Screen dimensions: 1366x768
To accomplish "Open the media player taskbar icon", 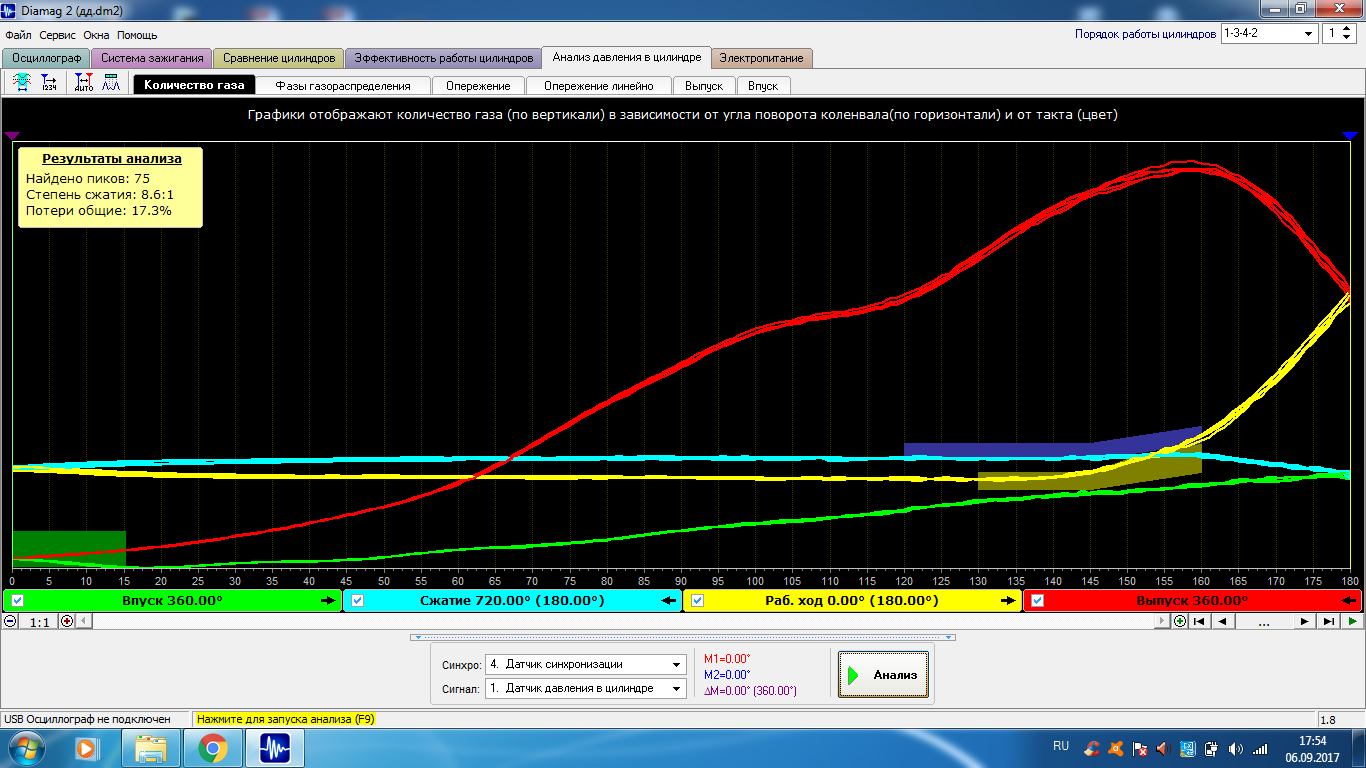I will pyautogui.click(x=86, y=748).
